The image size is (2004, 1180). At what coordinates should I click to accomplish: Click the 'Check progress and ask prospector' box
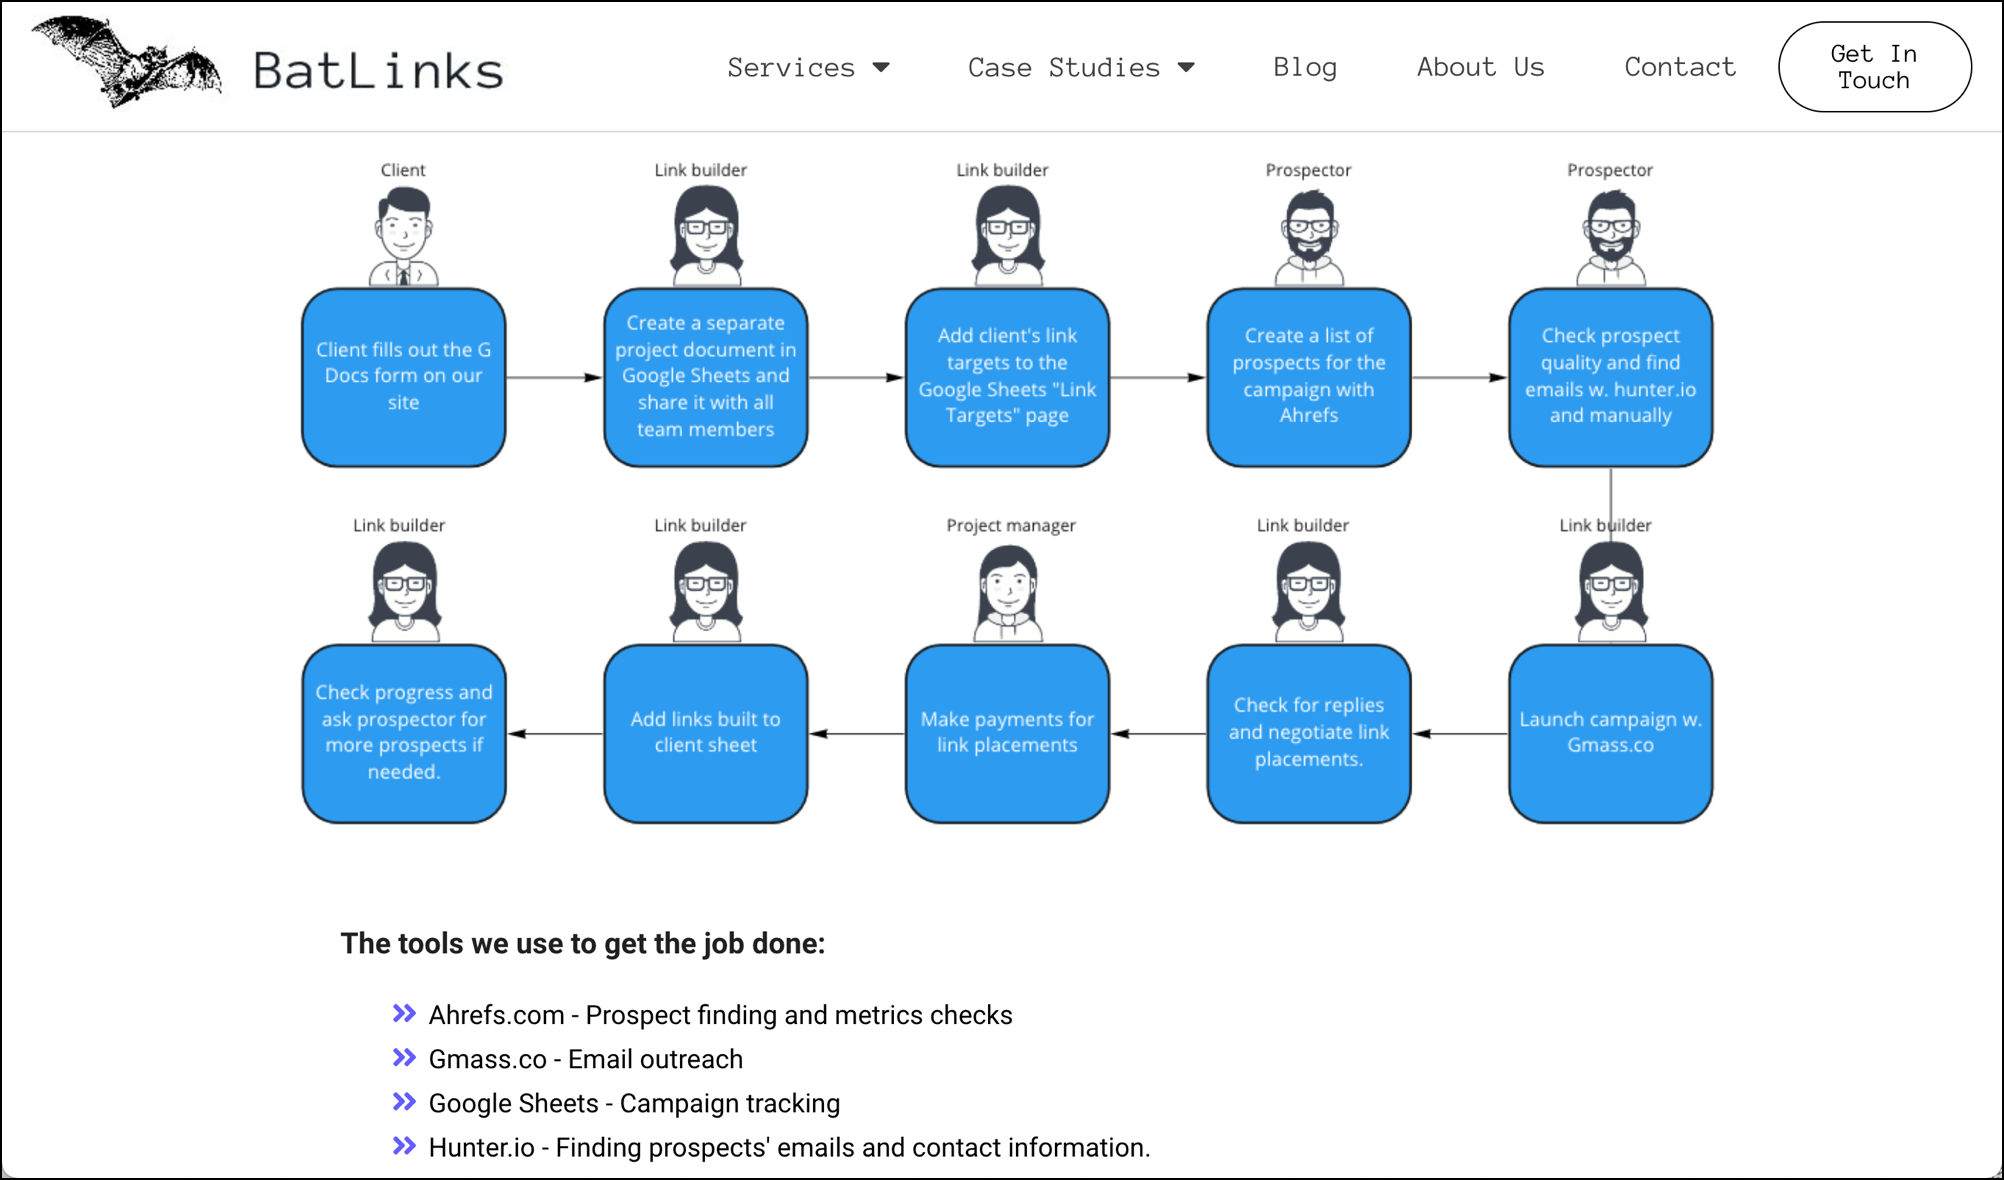tap(404, 733)
